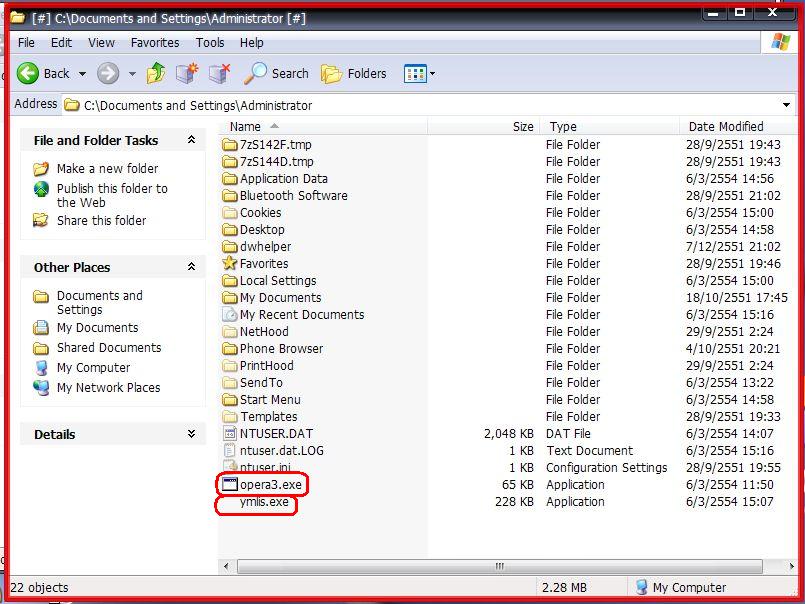Open the Help menu
Viewport: 805px width, 604px height.
[x=252, y=43]
